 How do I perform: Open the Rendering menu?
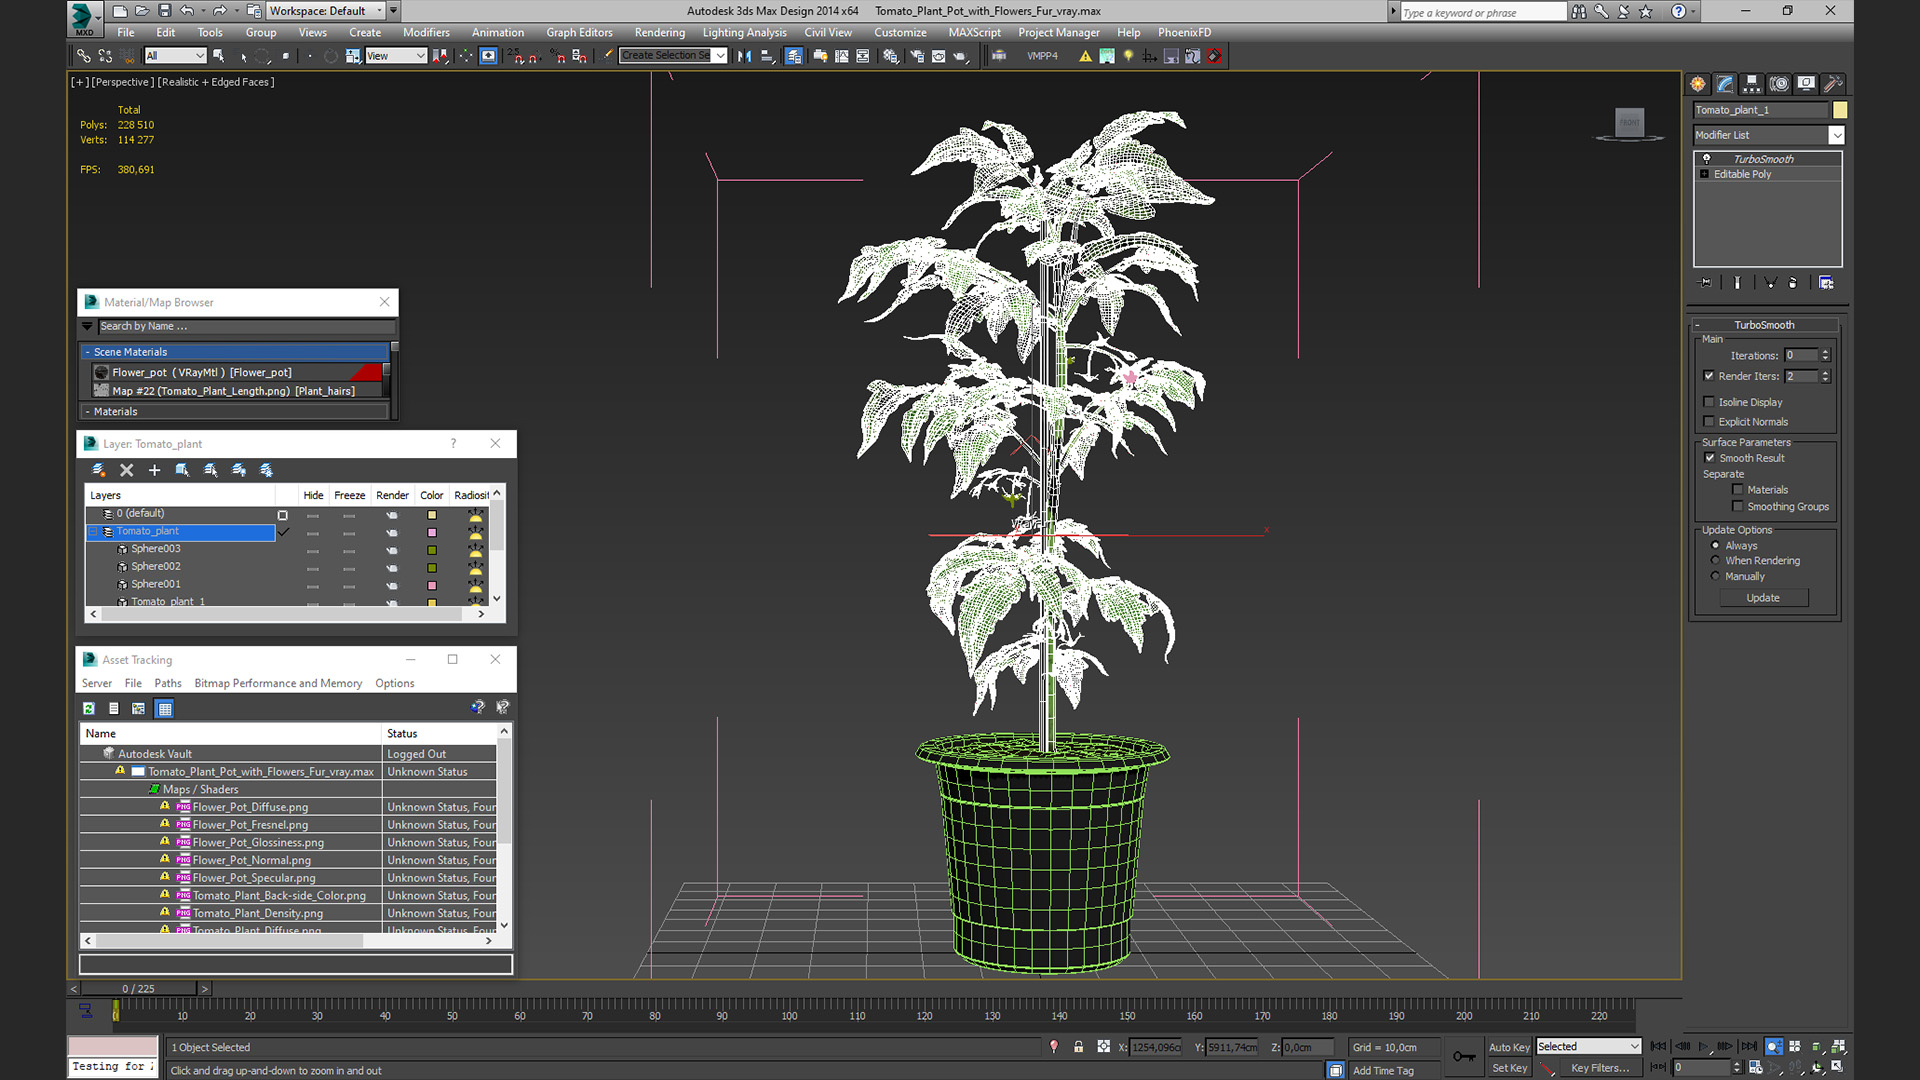tap(659, 32)
